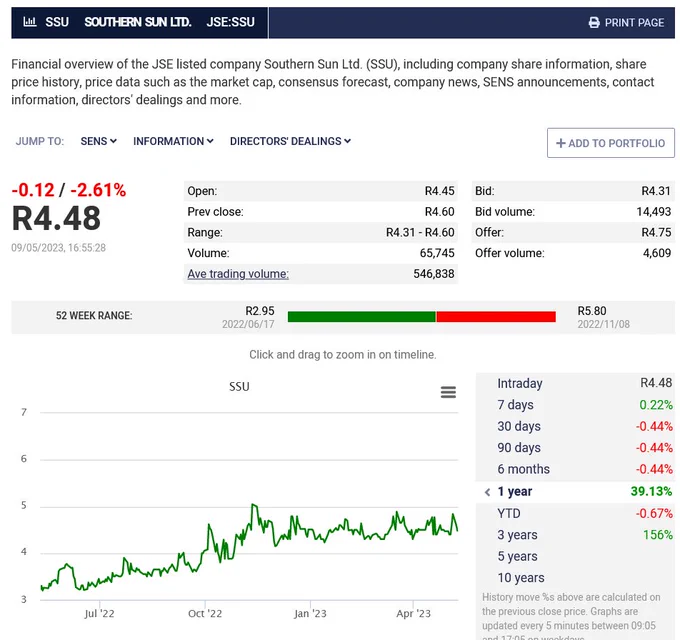Click the Jan '23 axis label
Viewport: 680px width, 640px height.
coord(310,614)
